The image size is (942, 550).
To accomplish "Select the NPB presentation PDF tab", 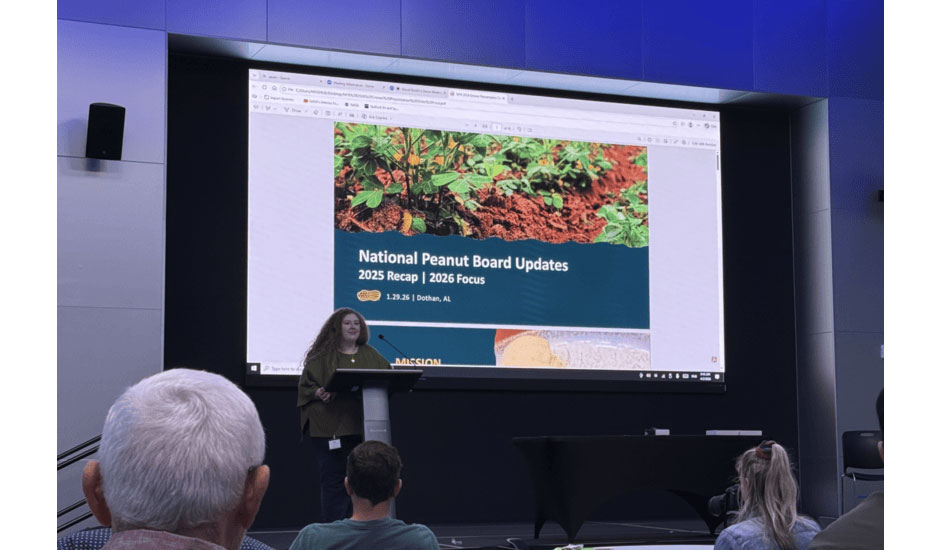I will [476, 96].
